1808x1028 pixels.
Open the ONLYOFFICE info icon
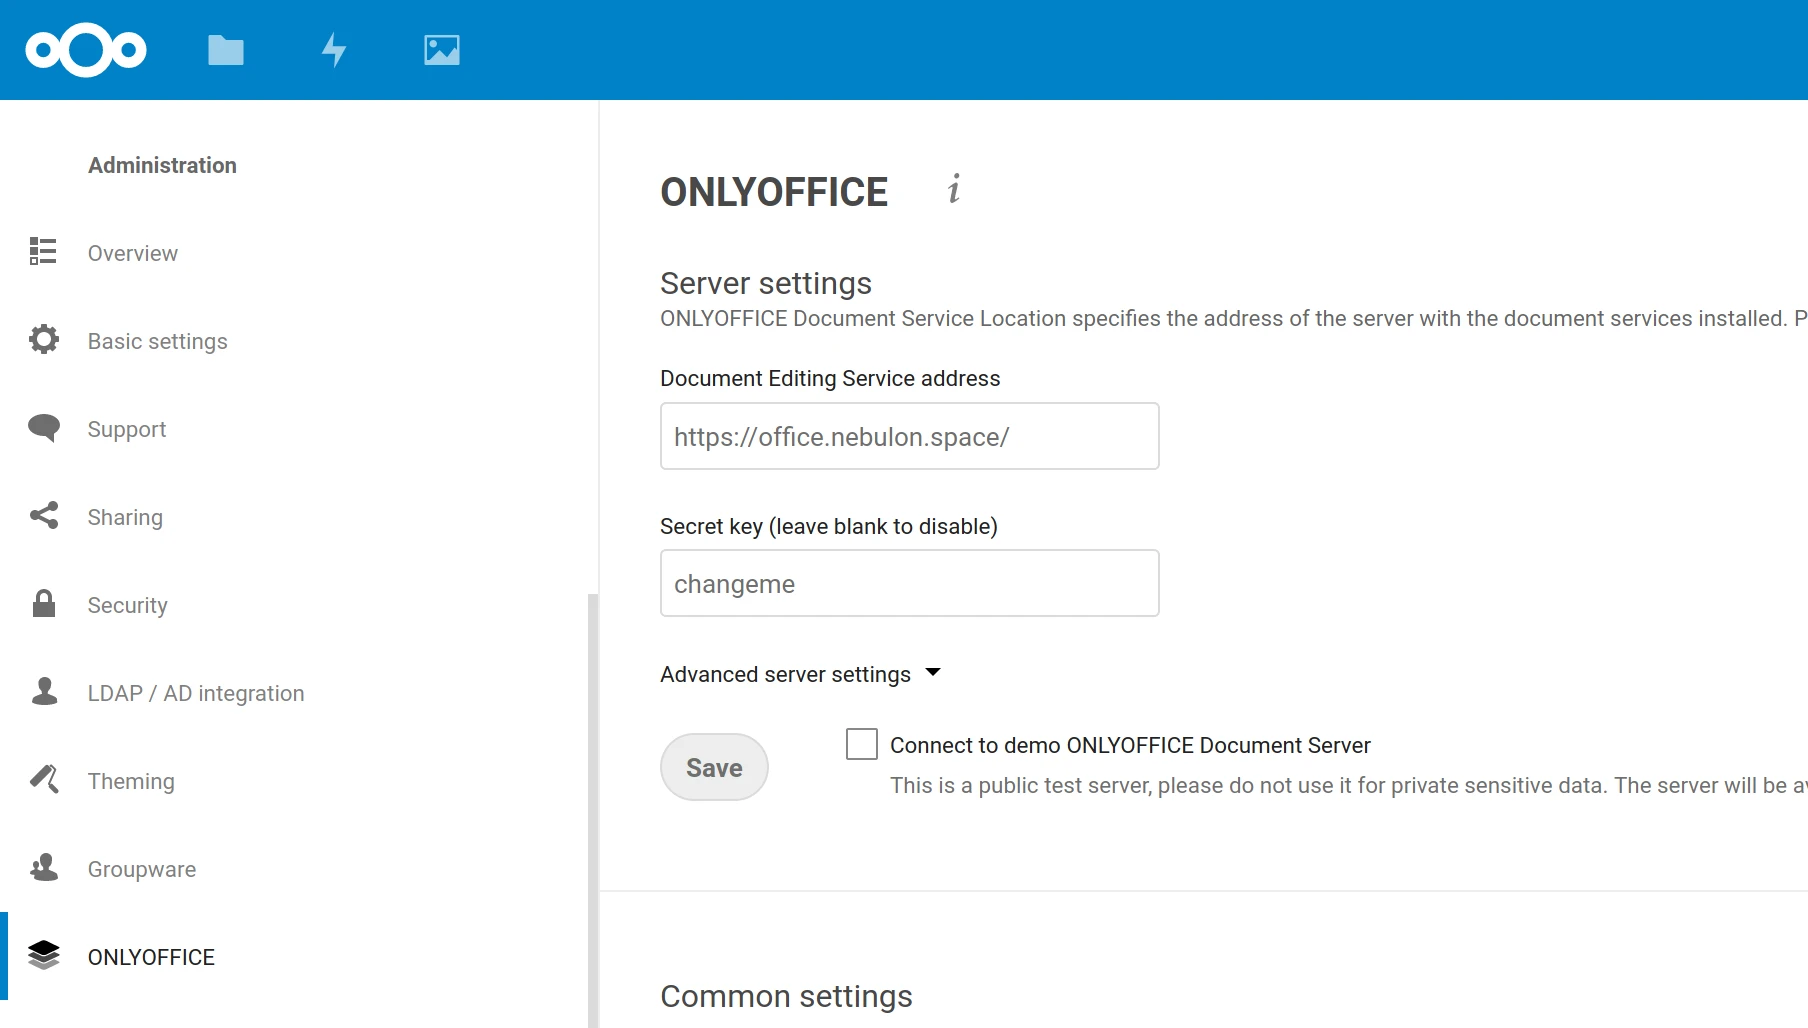click(952, 190)
